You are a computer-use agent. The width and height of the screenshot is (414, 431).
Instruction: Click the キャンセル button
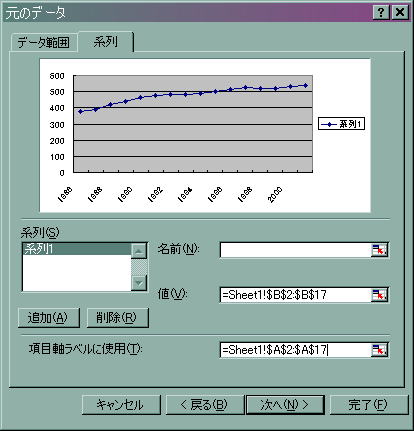(x=121, y=405)
